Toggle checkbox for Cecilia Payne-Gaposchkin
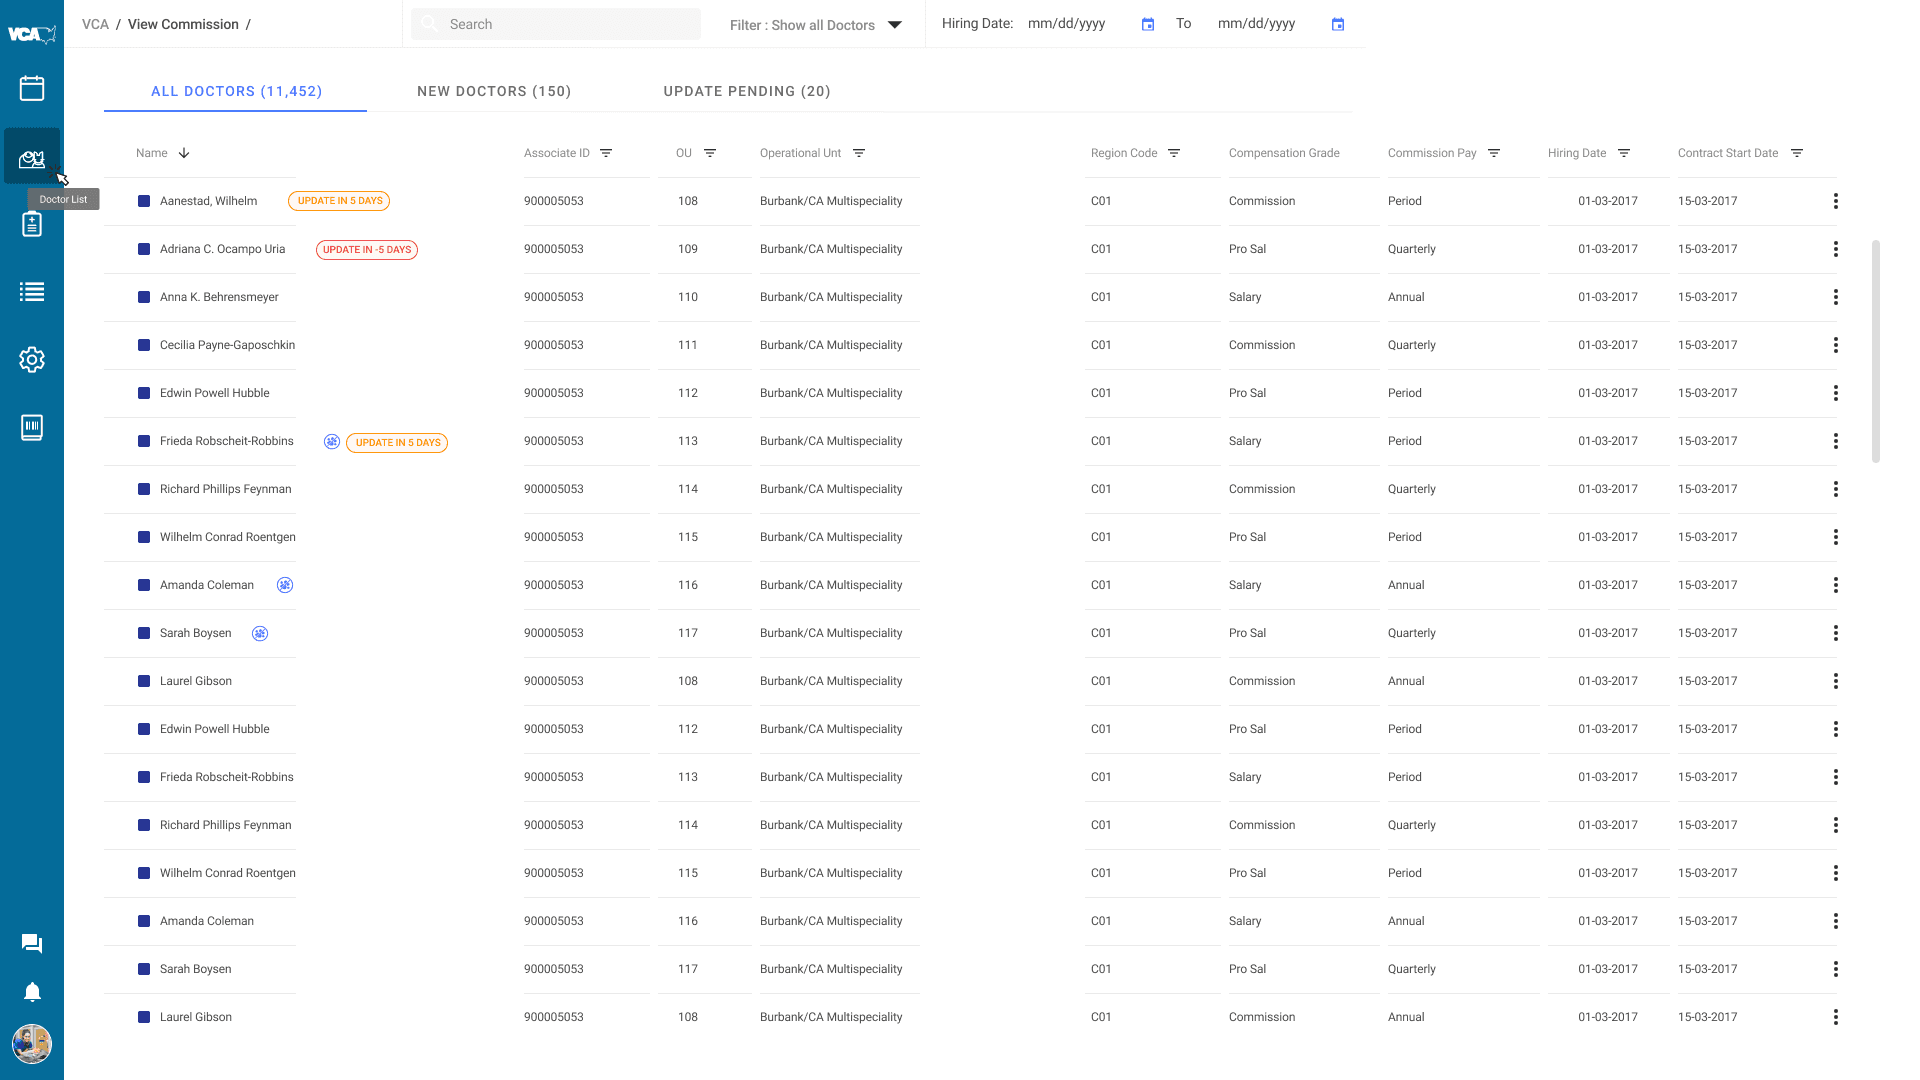This screenshot has width=1920, height=1080. (144, 345)
